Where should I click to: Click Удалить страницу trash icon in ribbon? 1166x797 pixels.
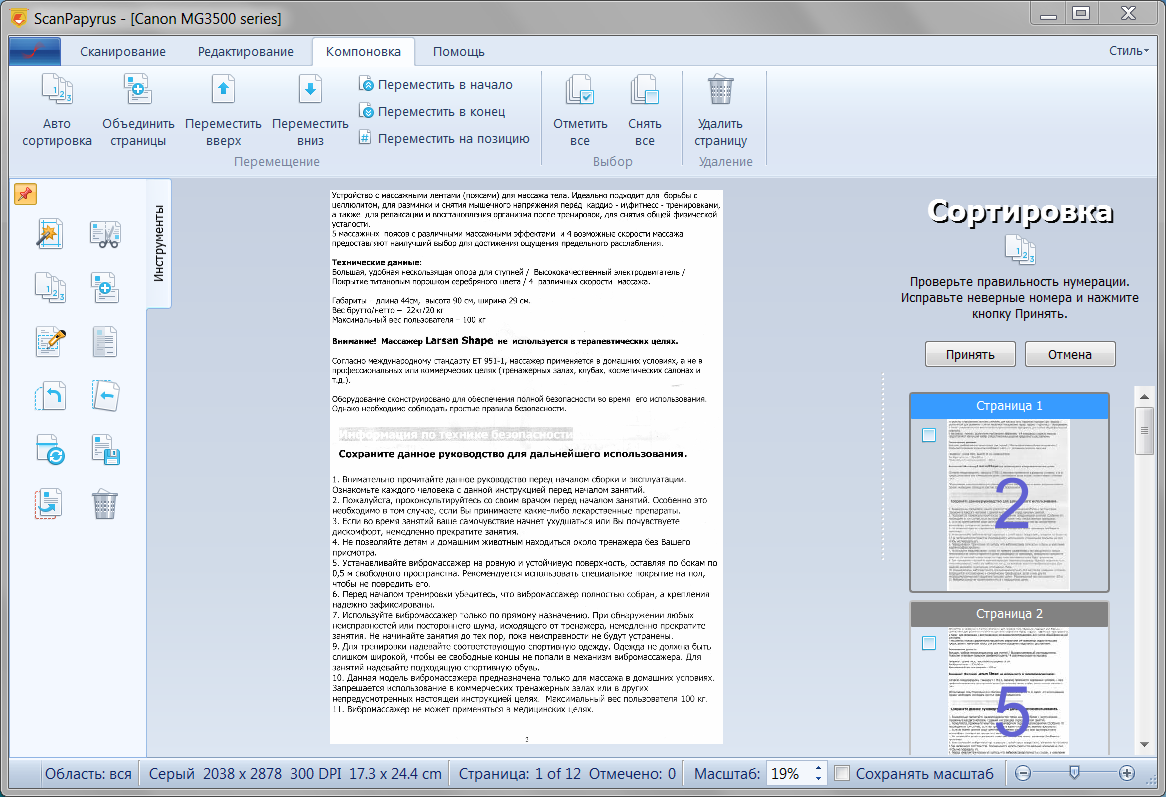tap(721, 92)
